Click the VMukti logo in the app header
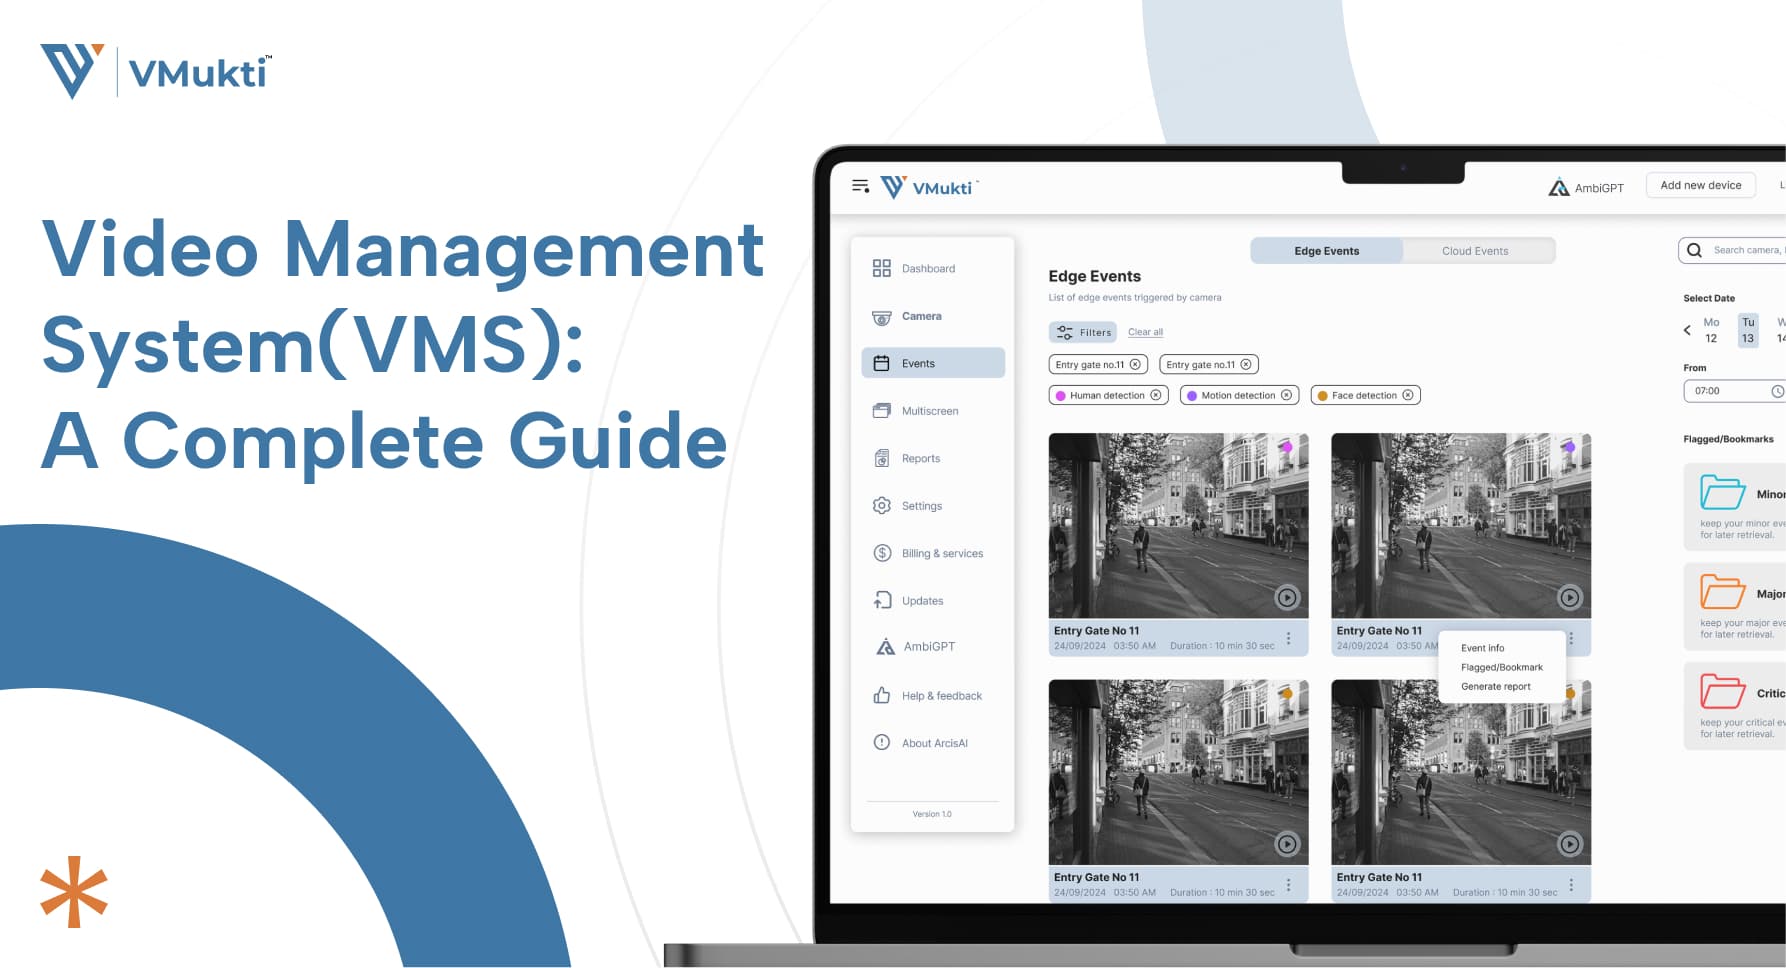The image size is (1786, 968). (x=928, y=187)
